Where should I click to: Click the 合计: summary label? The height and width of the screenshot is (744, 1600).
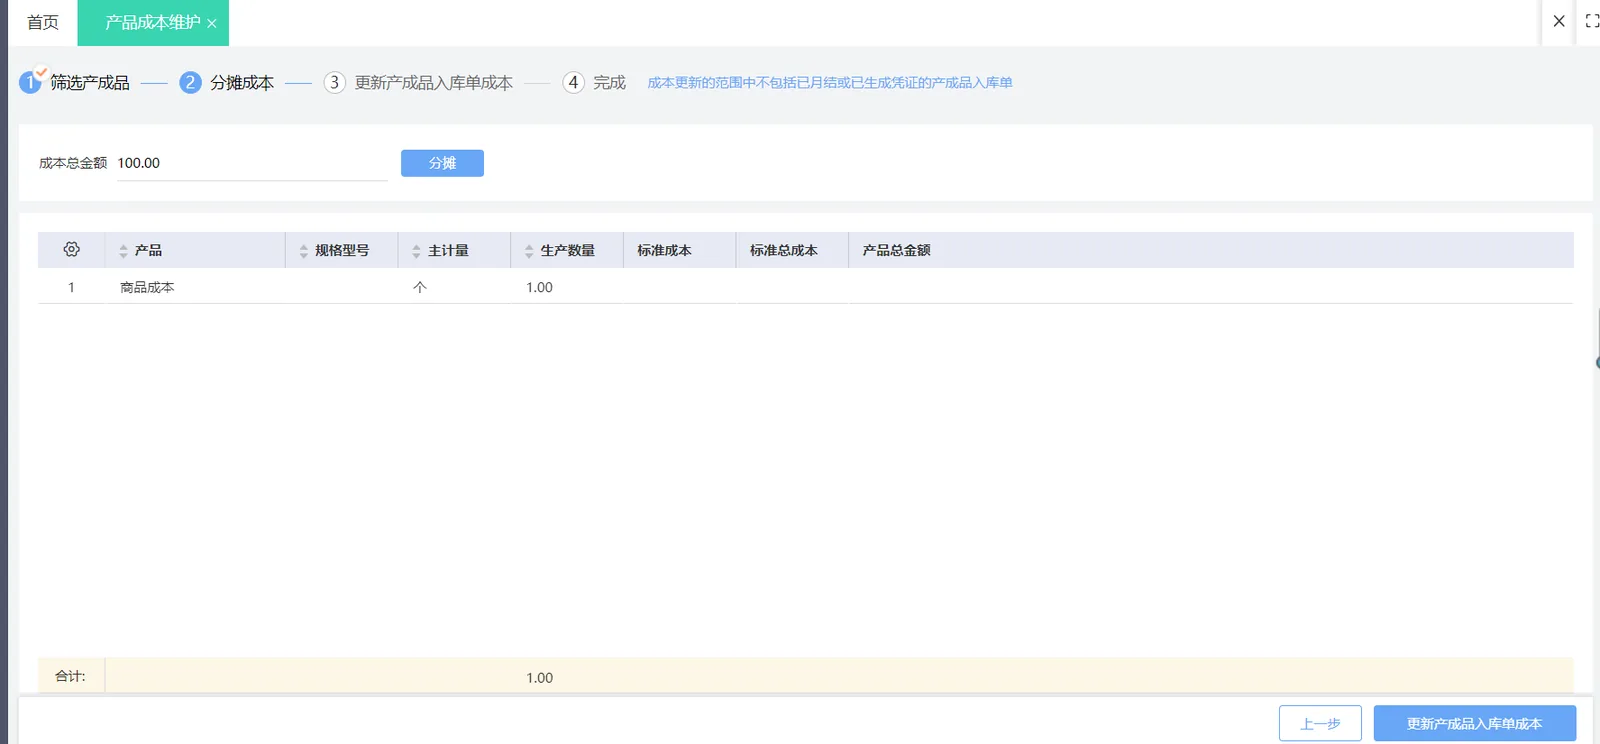click(x=70, y=676)
